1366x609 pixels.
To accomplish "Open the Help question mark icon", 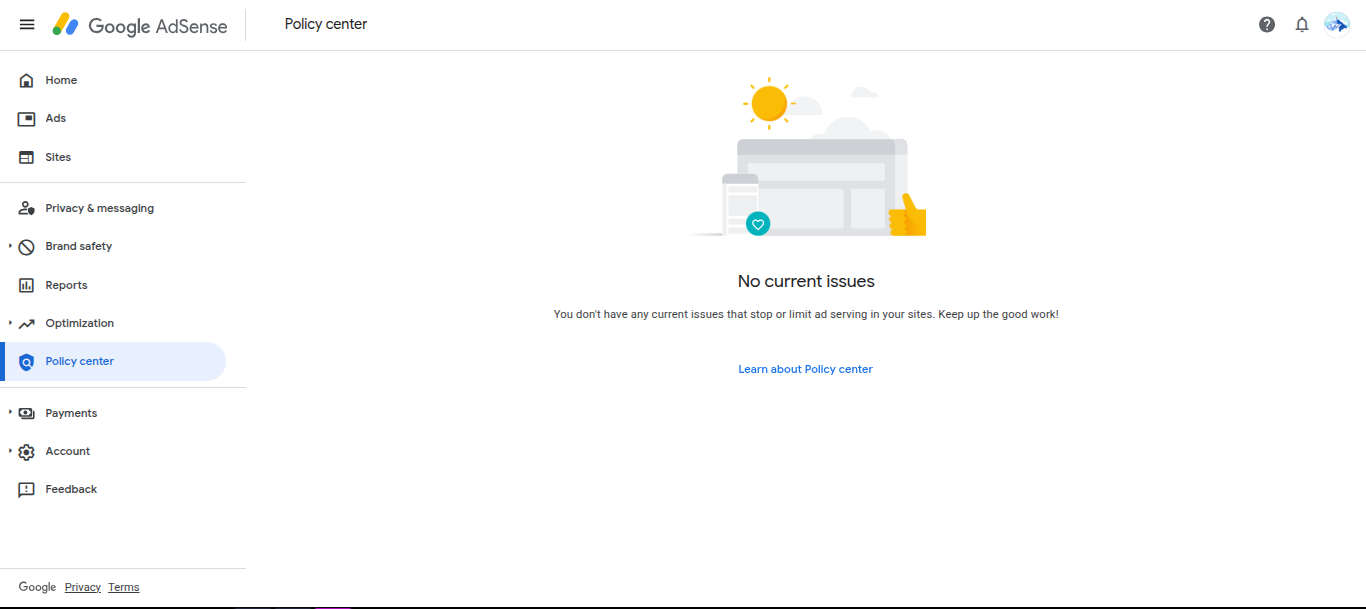I will (1267, 25).
